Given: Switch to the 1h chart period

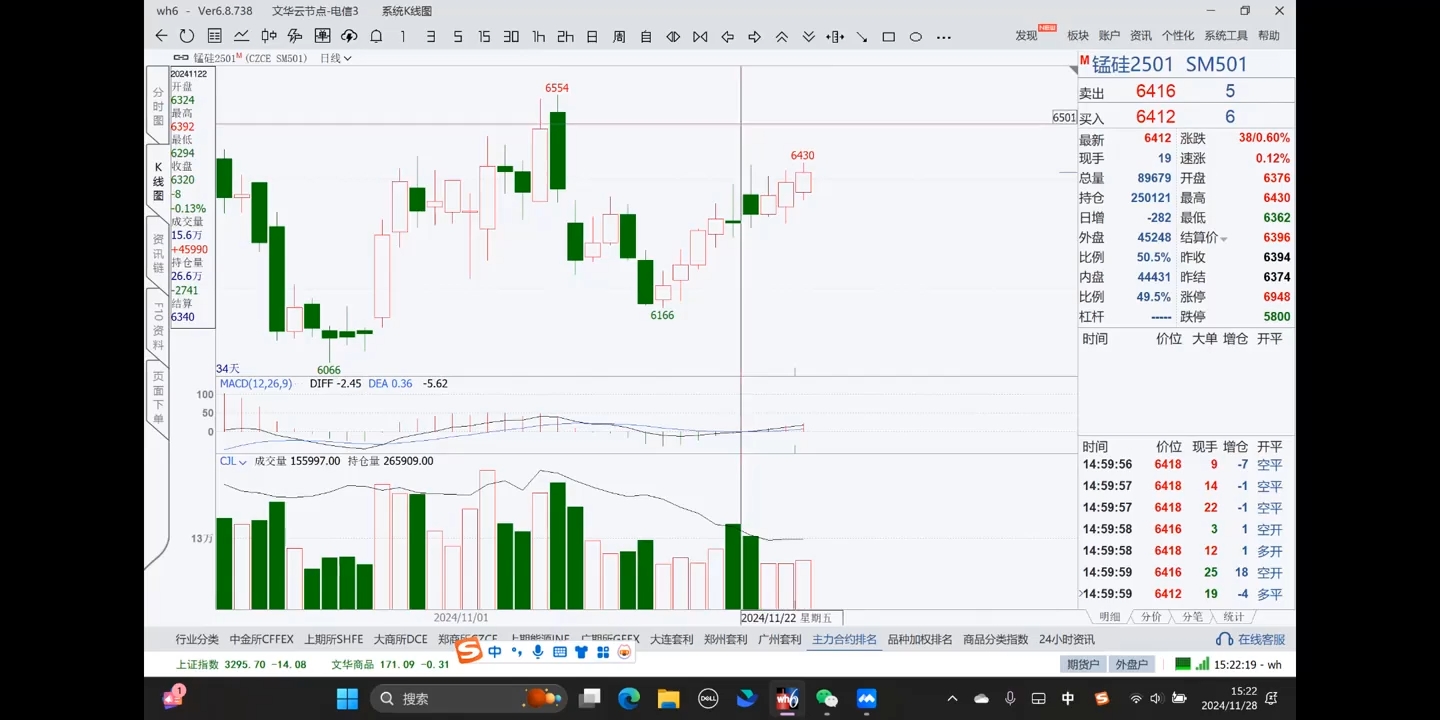Looking at the screenshot, I should click(x=538, y=37).
